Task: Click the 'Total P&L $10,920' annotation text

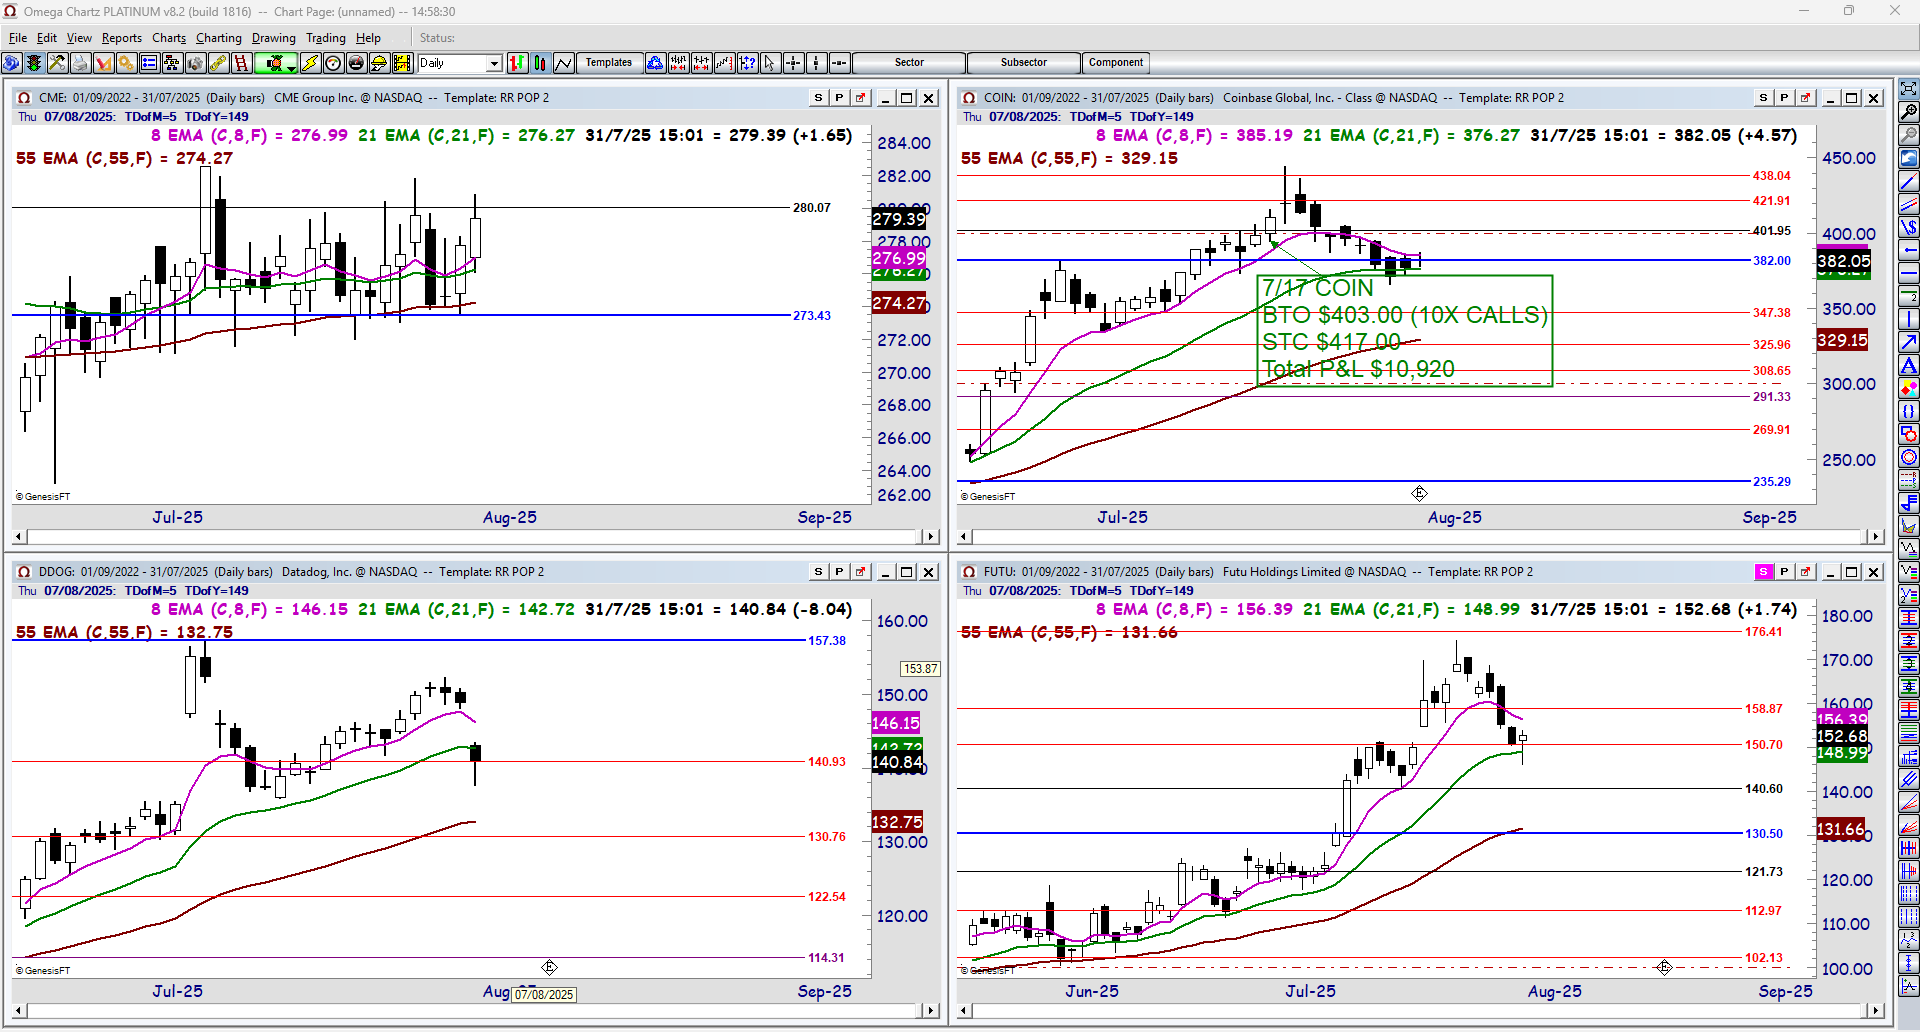Action: (1358, 370)
